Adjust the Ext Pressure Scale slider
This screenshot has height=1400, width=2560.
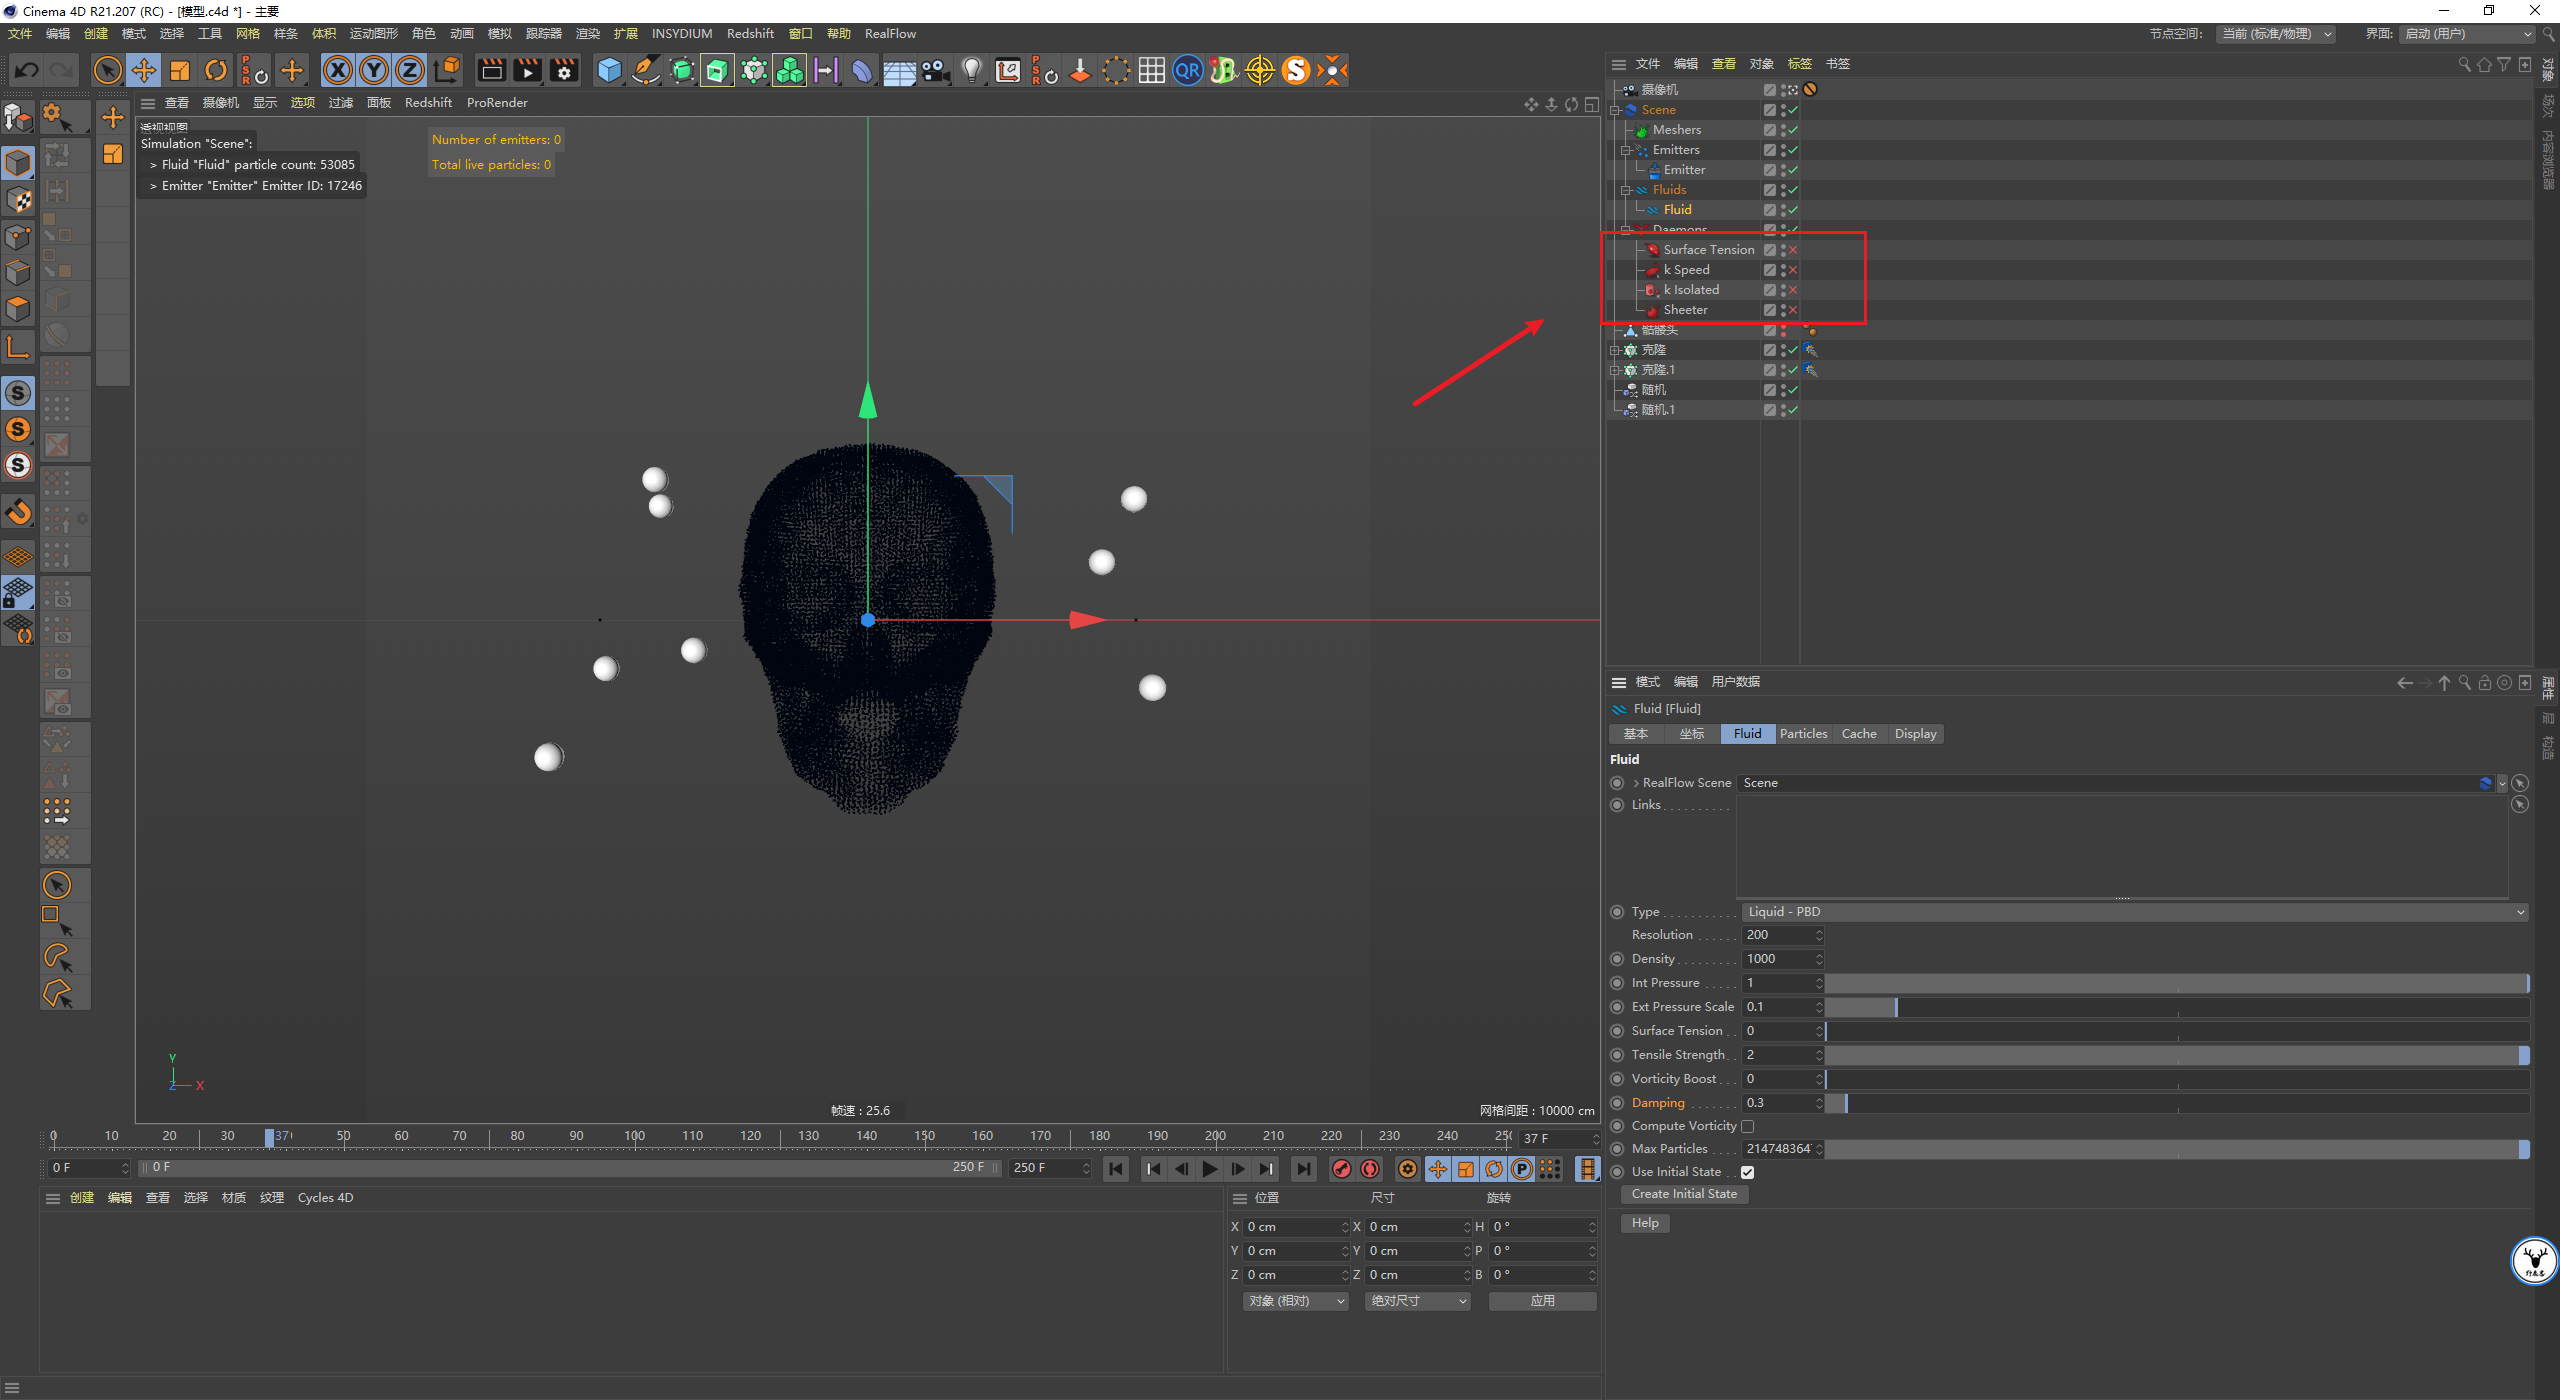[x=2177, y=1007]
